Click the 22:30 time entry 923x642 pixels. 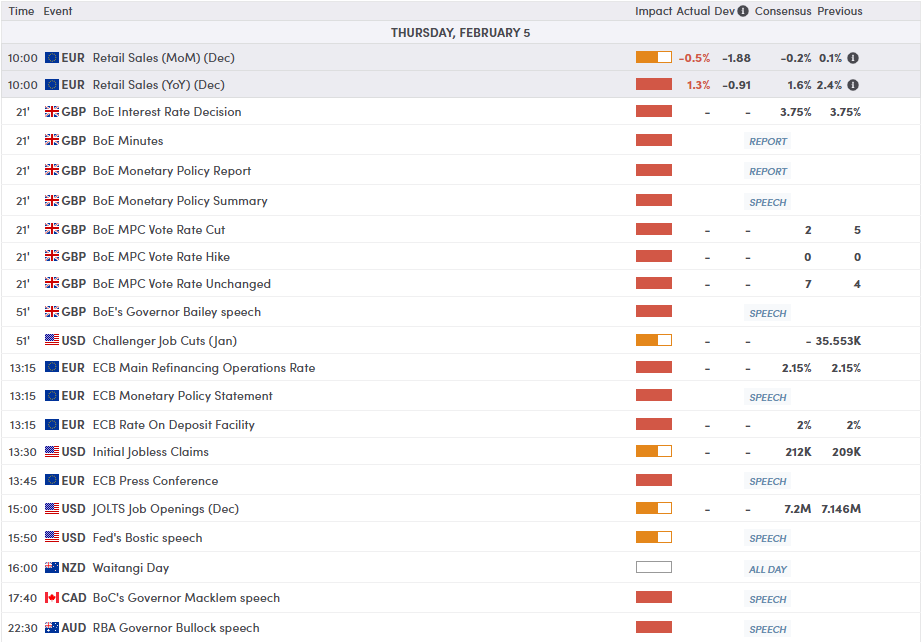[x=22, y=628]
